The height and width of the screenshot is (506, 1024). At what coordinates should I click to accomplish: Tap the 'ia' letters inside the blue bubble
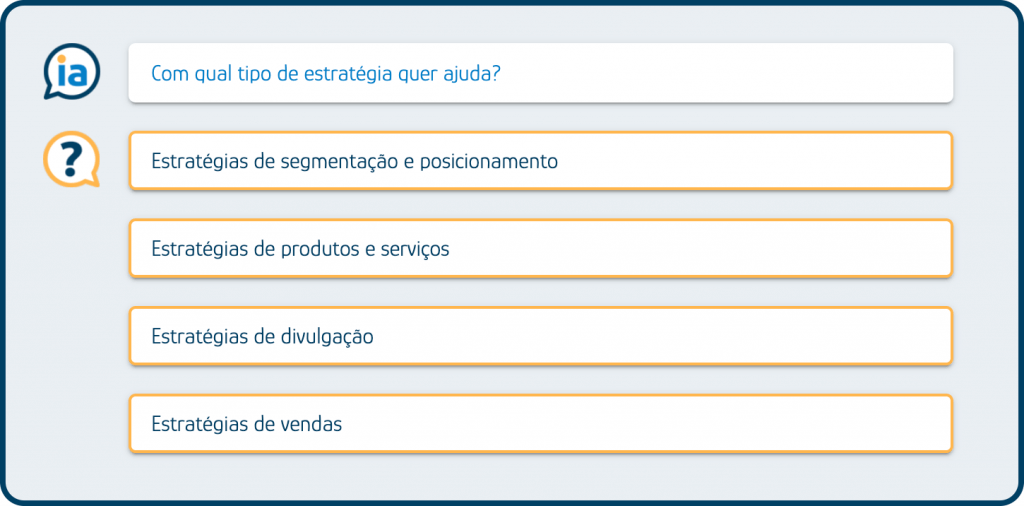pyautogui.click(x=71, y=69)
